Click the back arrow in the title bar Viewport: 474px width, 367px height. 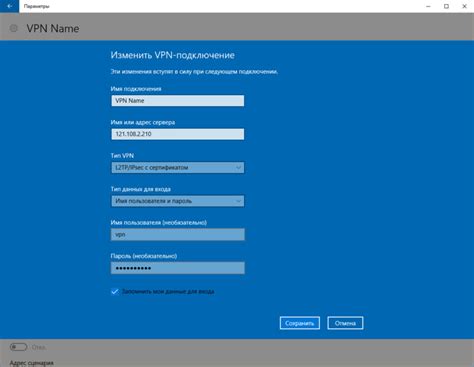tap(9, 6)
